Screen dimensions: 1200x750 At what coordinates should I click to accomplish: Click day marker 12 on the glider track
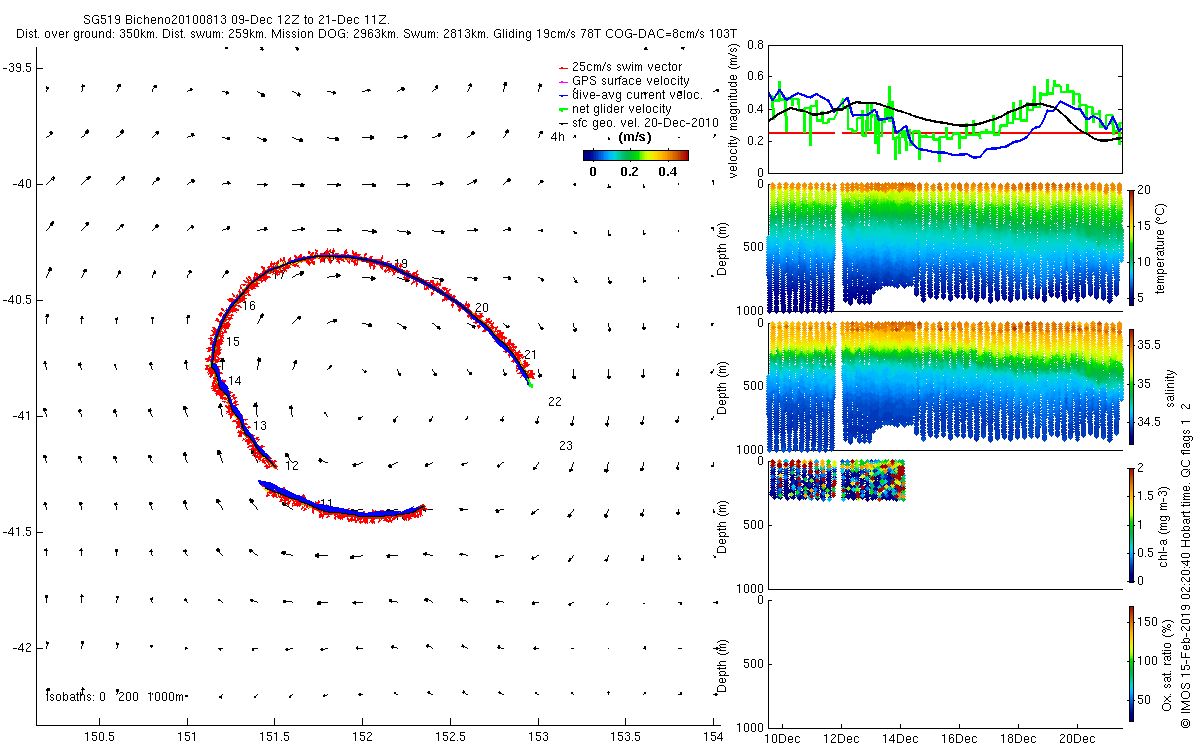(x=292, y=466)
